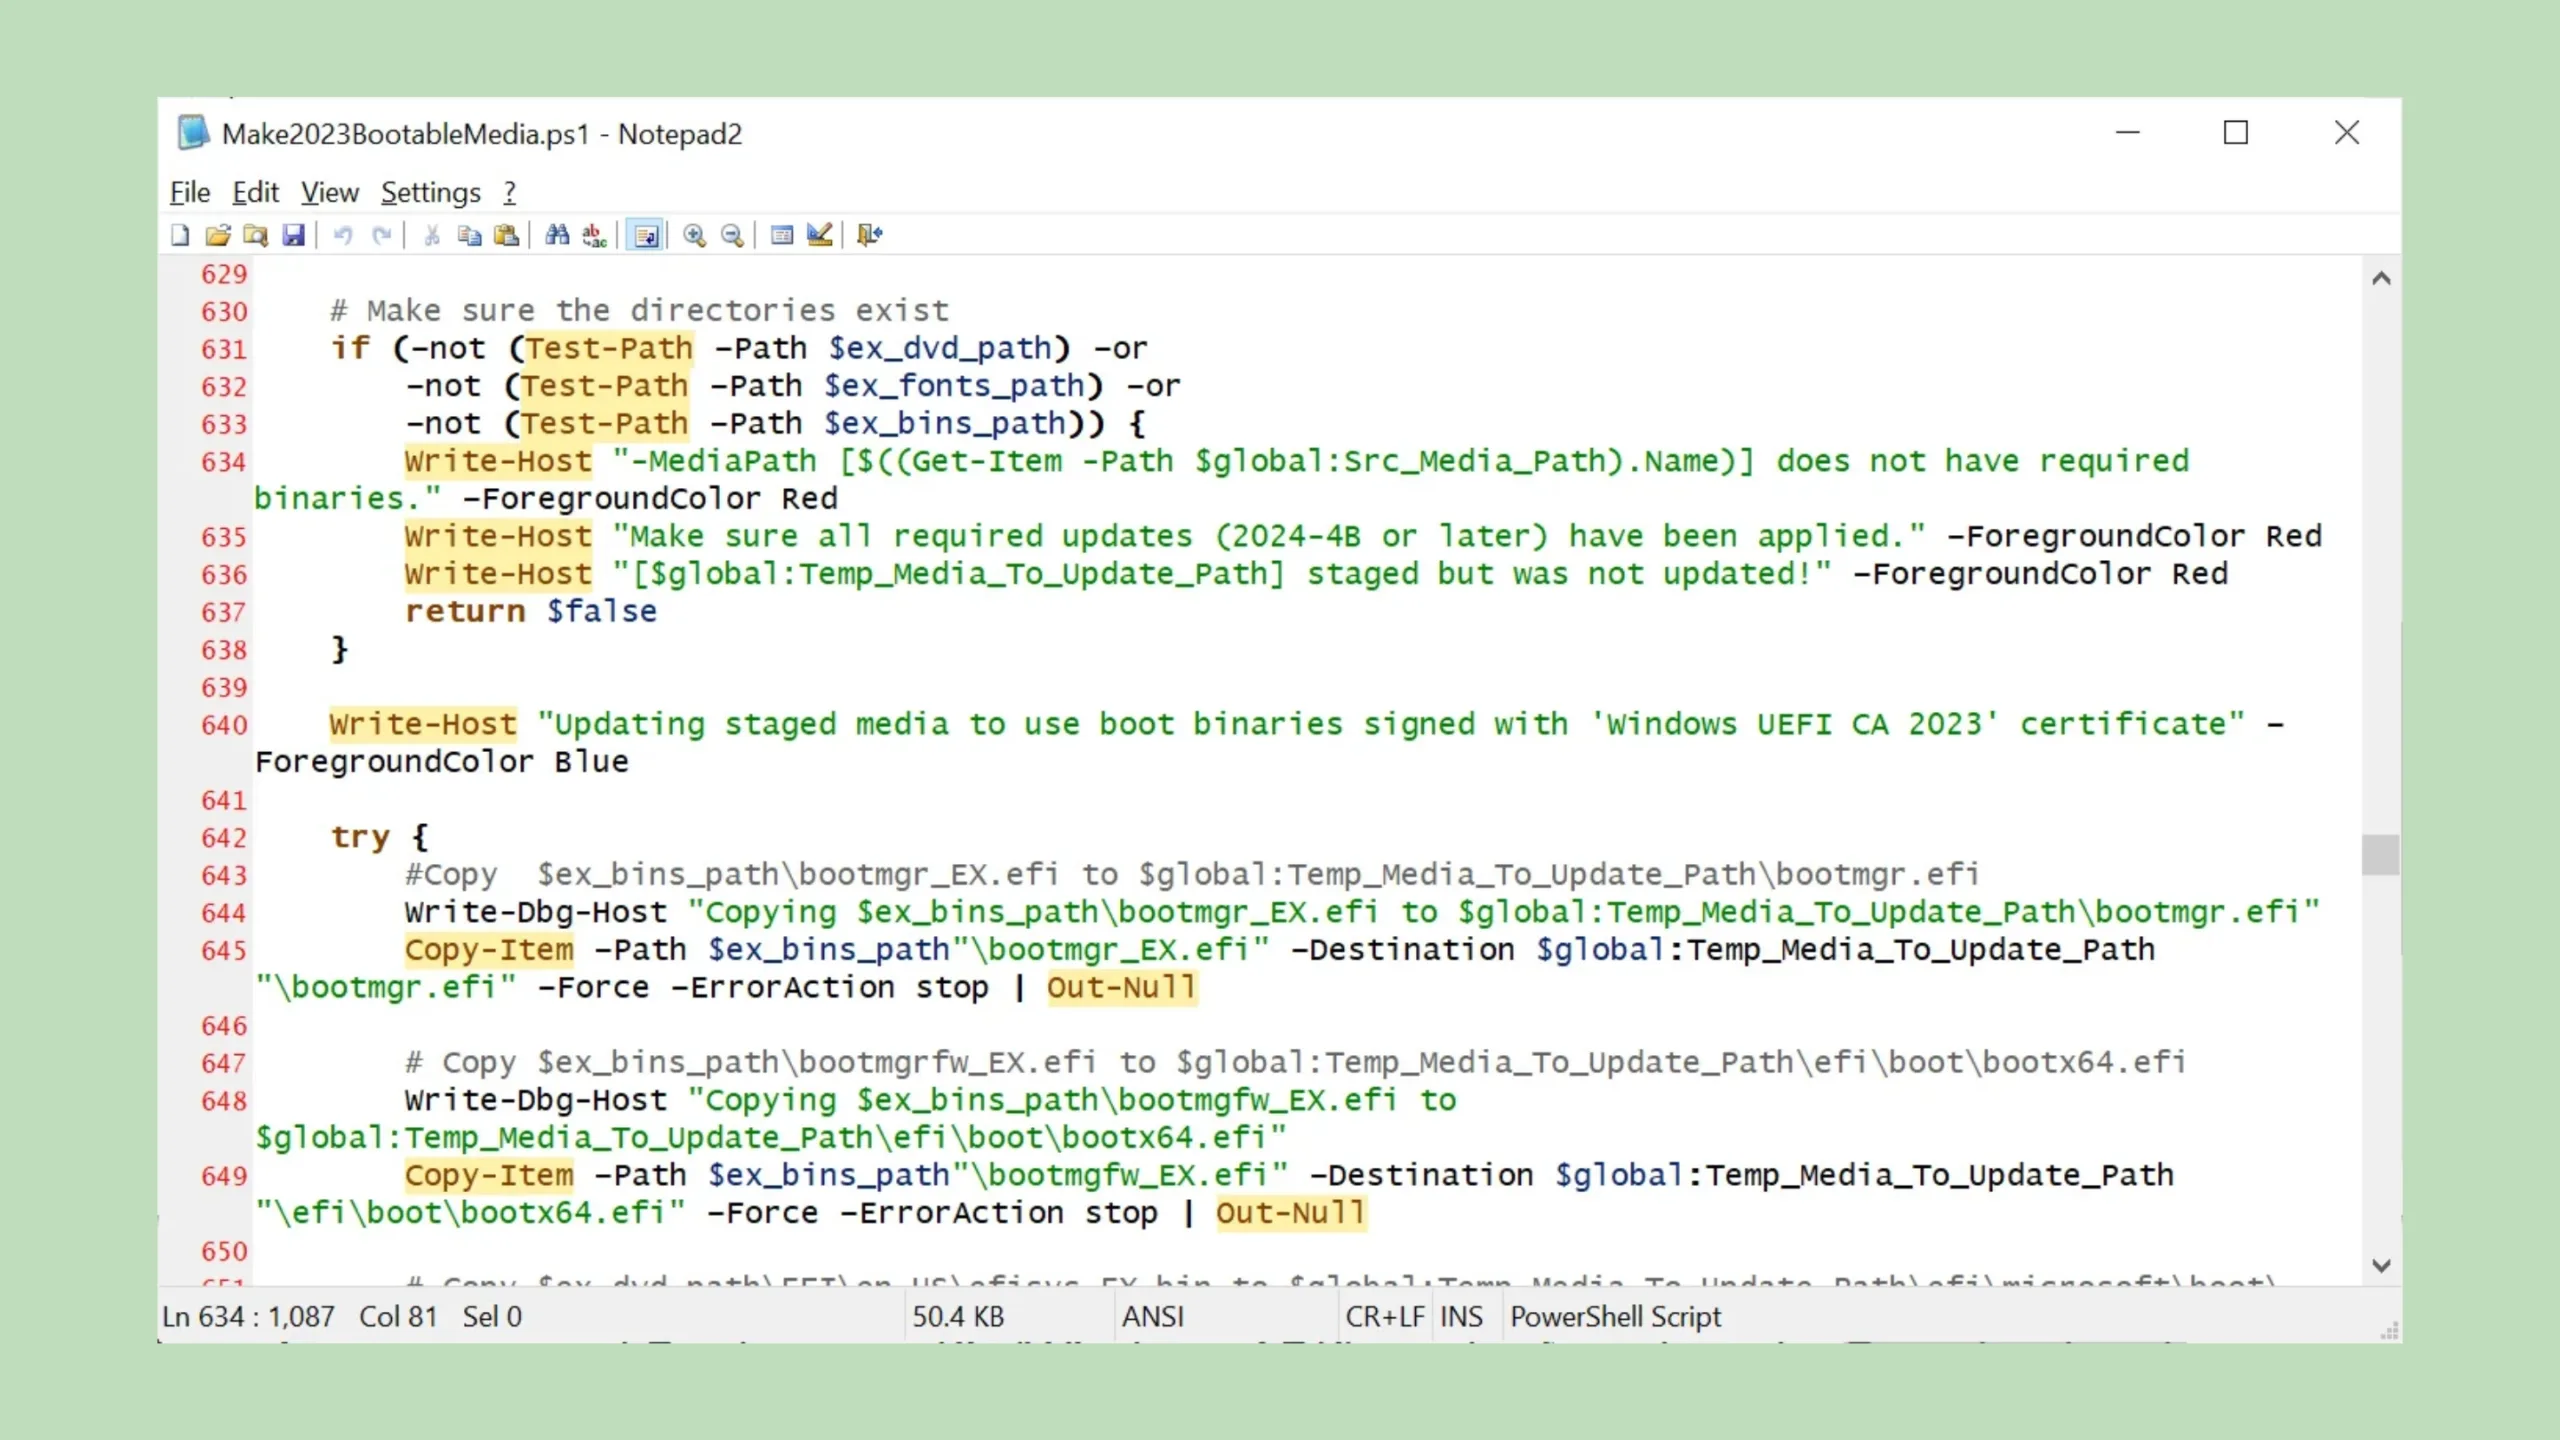The height and width of the screenshot is (1440, 2560).
Task: Click the window resize grip at status bar corner
Action: (2389, 1331)
